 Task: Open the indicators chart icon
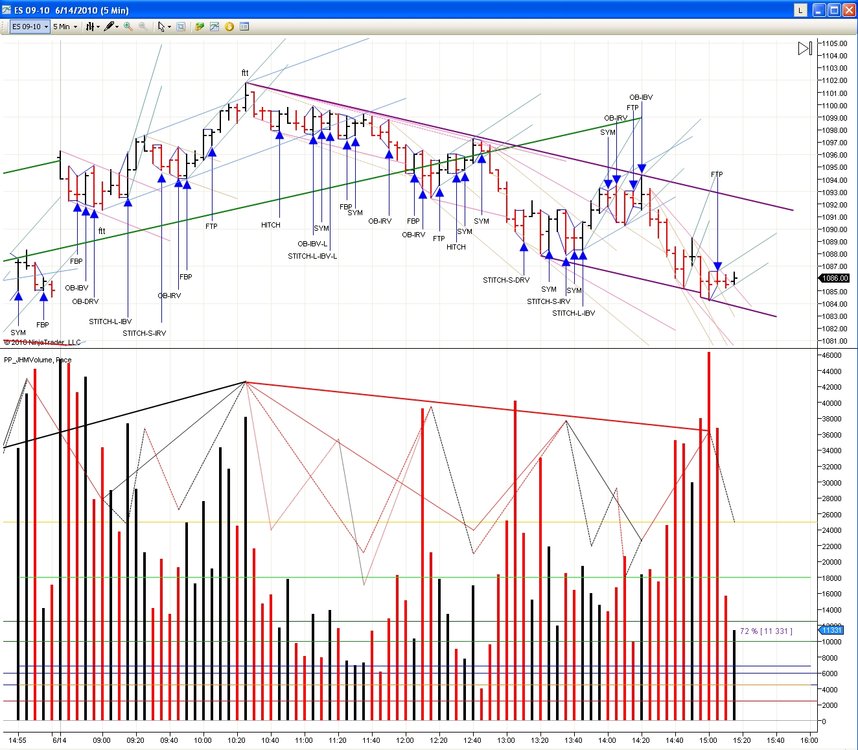[x=214, y=26]
